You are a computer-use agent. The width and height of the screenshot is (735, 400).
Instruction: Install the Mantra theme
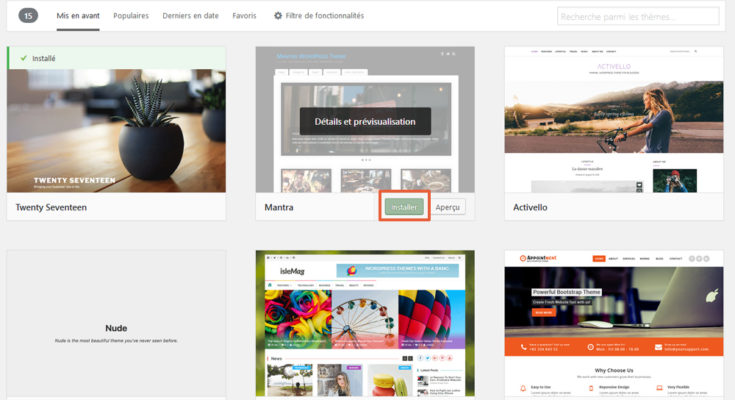[404, 207]
